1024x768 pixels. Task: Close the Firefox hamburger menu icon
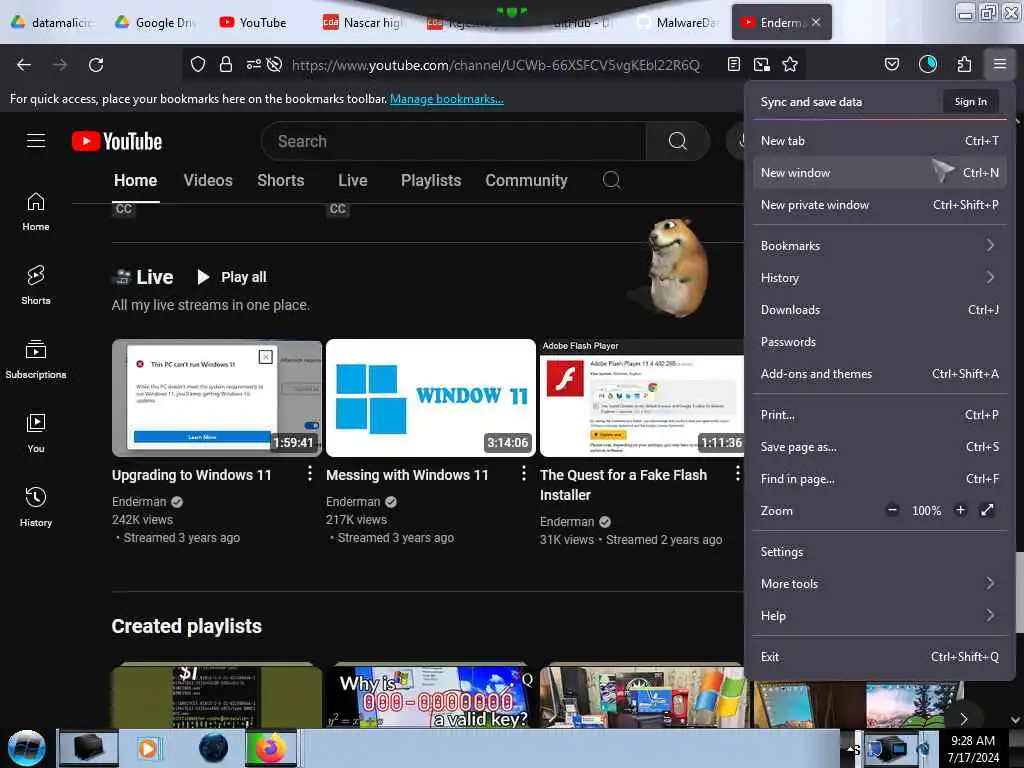(x=1000, y=64)
